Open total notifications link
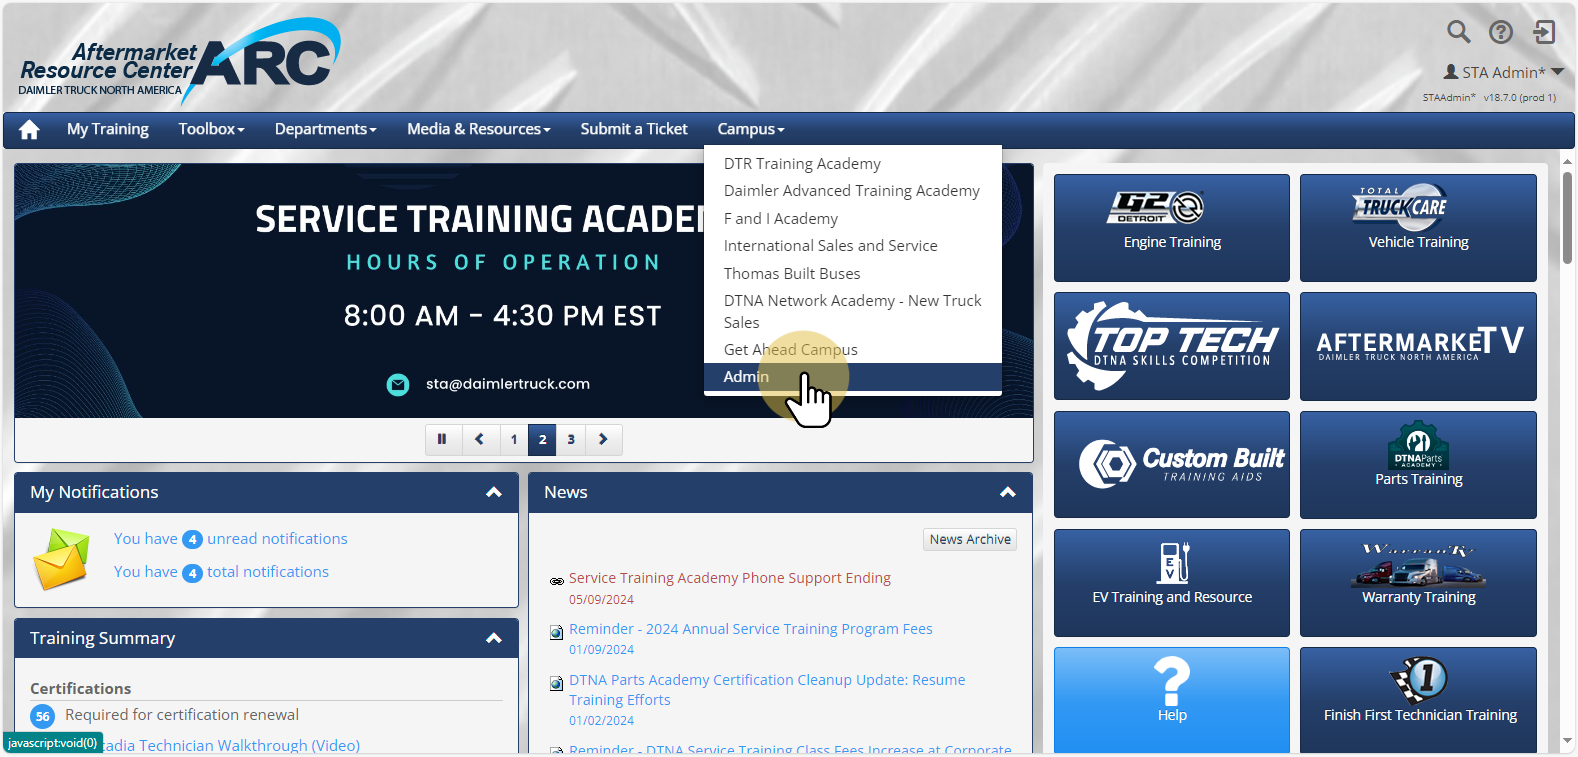1578x757 pixels. tap(221, 572)
